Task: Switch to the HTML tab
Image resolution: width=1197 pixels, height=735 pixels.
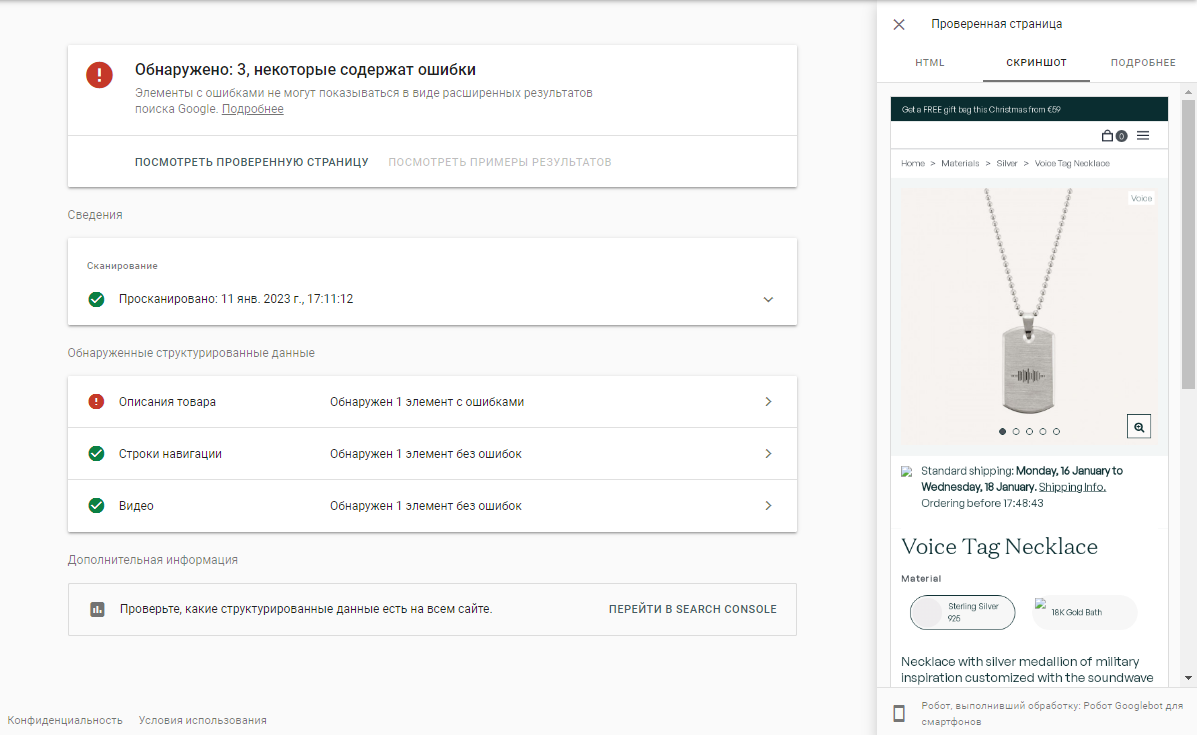Action: 929,63
